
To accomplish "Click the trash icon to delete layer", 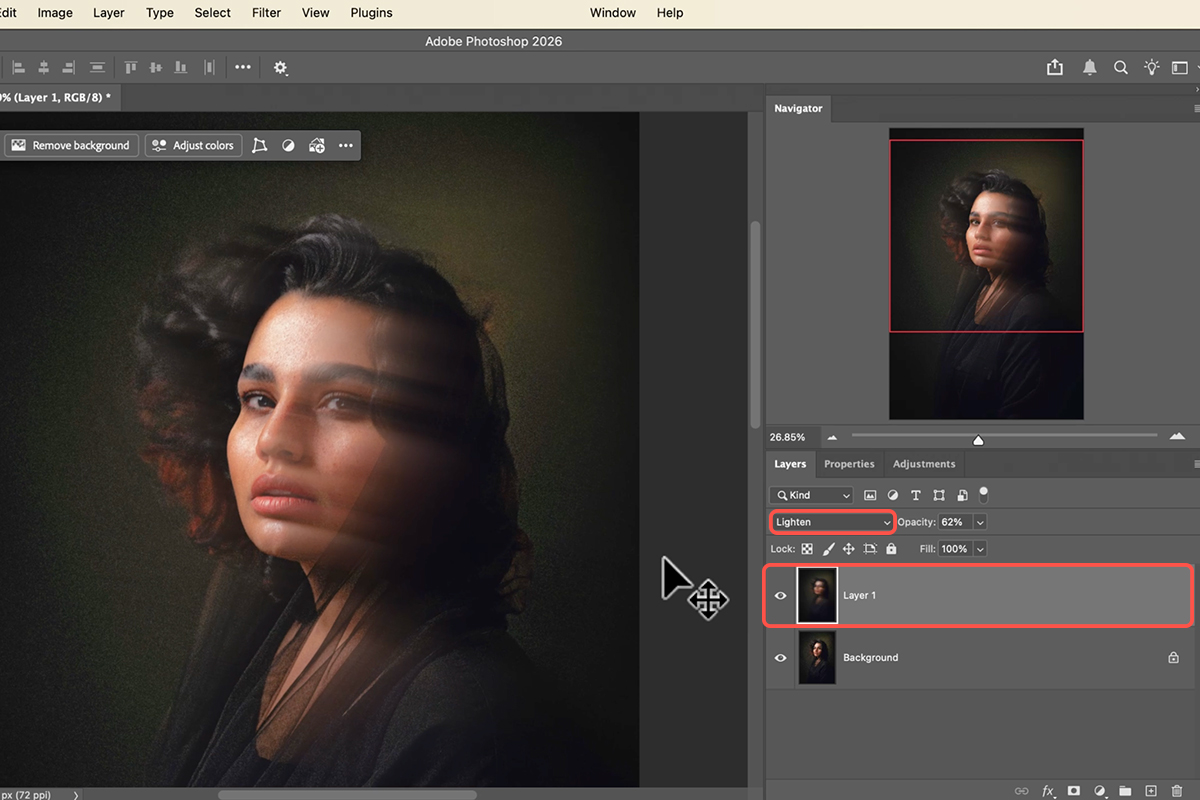I will [x=1176, y=791].
